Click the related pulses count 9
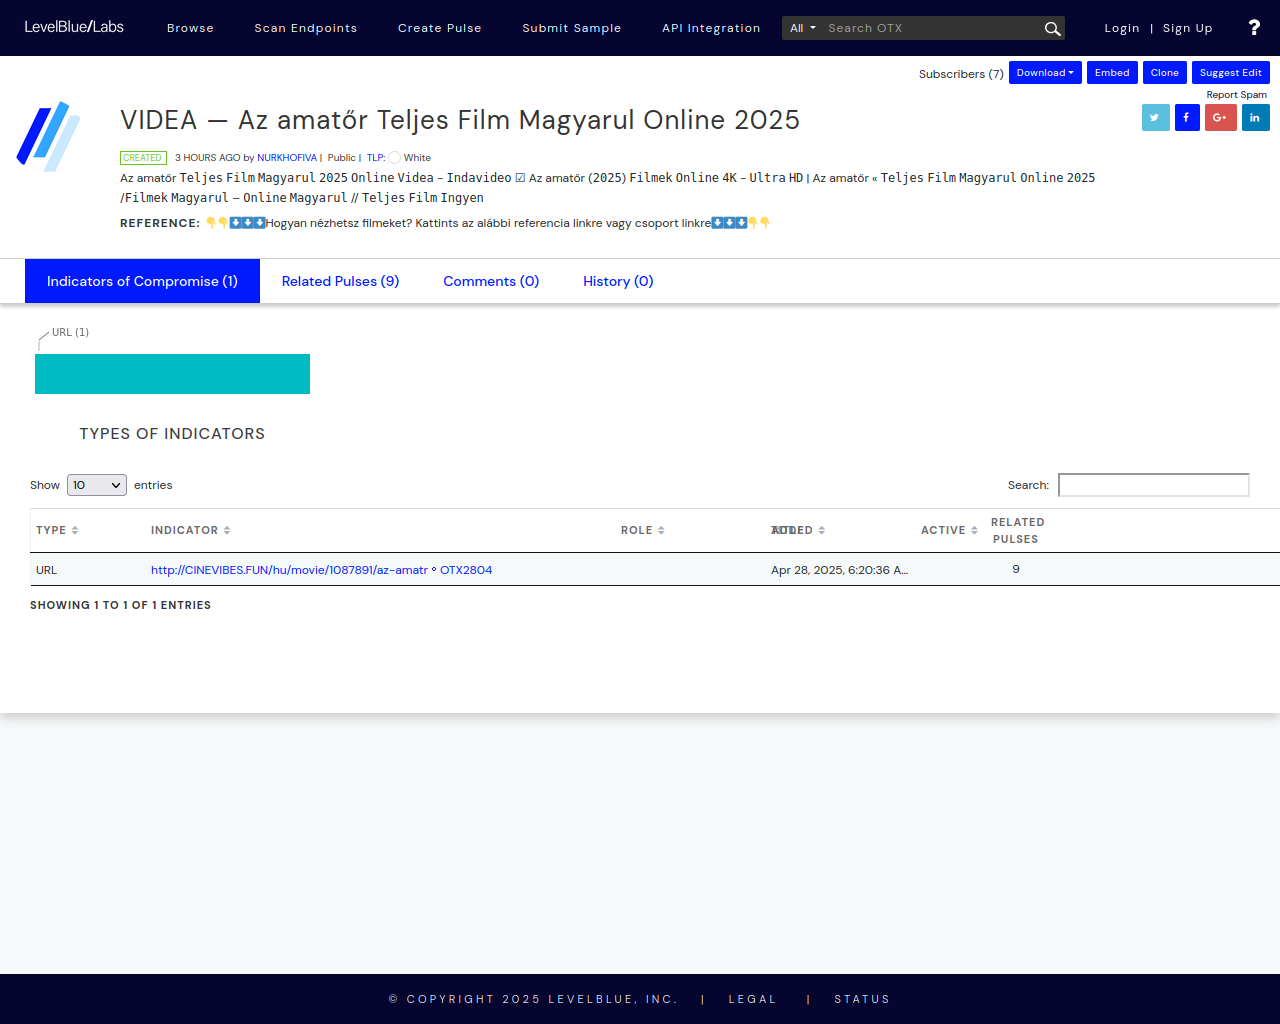 coord(1016,569)
